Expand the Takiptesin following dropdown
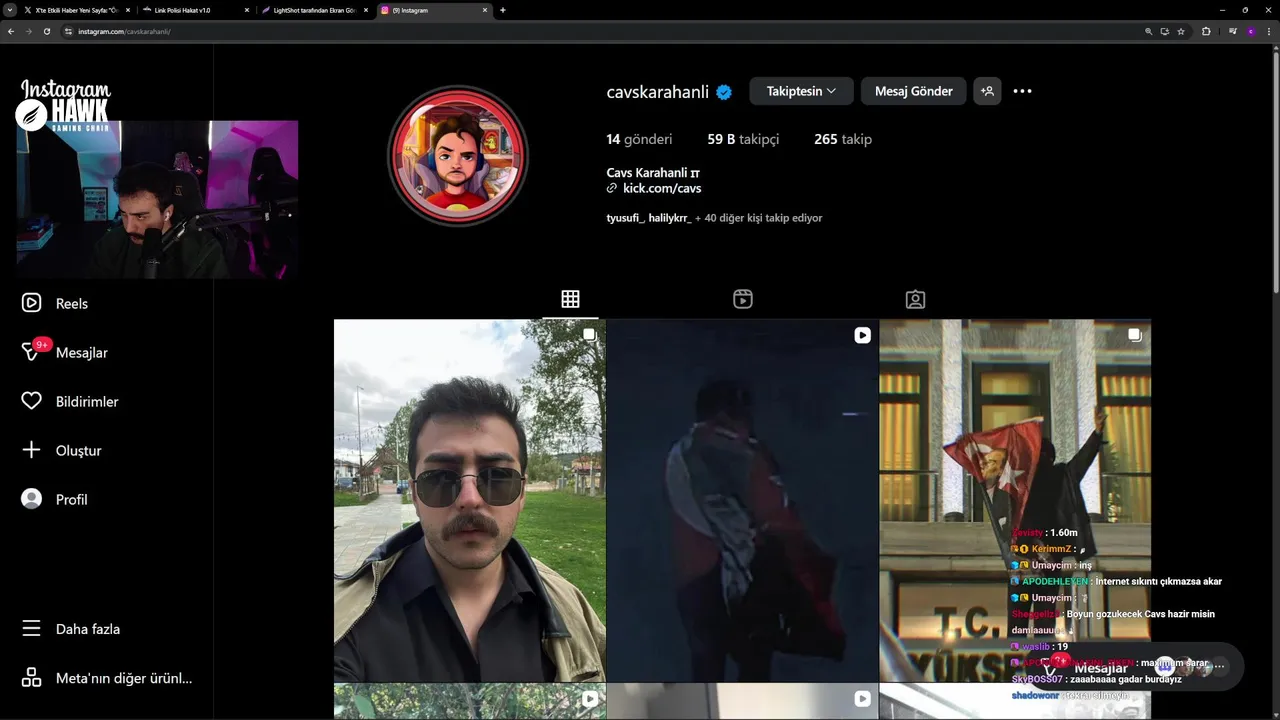 pyautogui.click(x=801, y=91)
